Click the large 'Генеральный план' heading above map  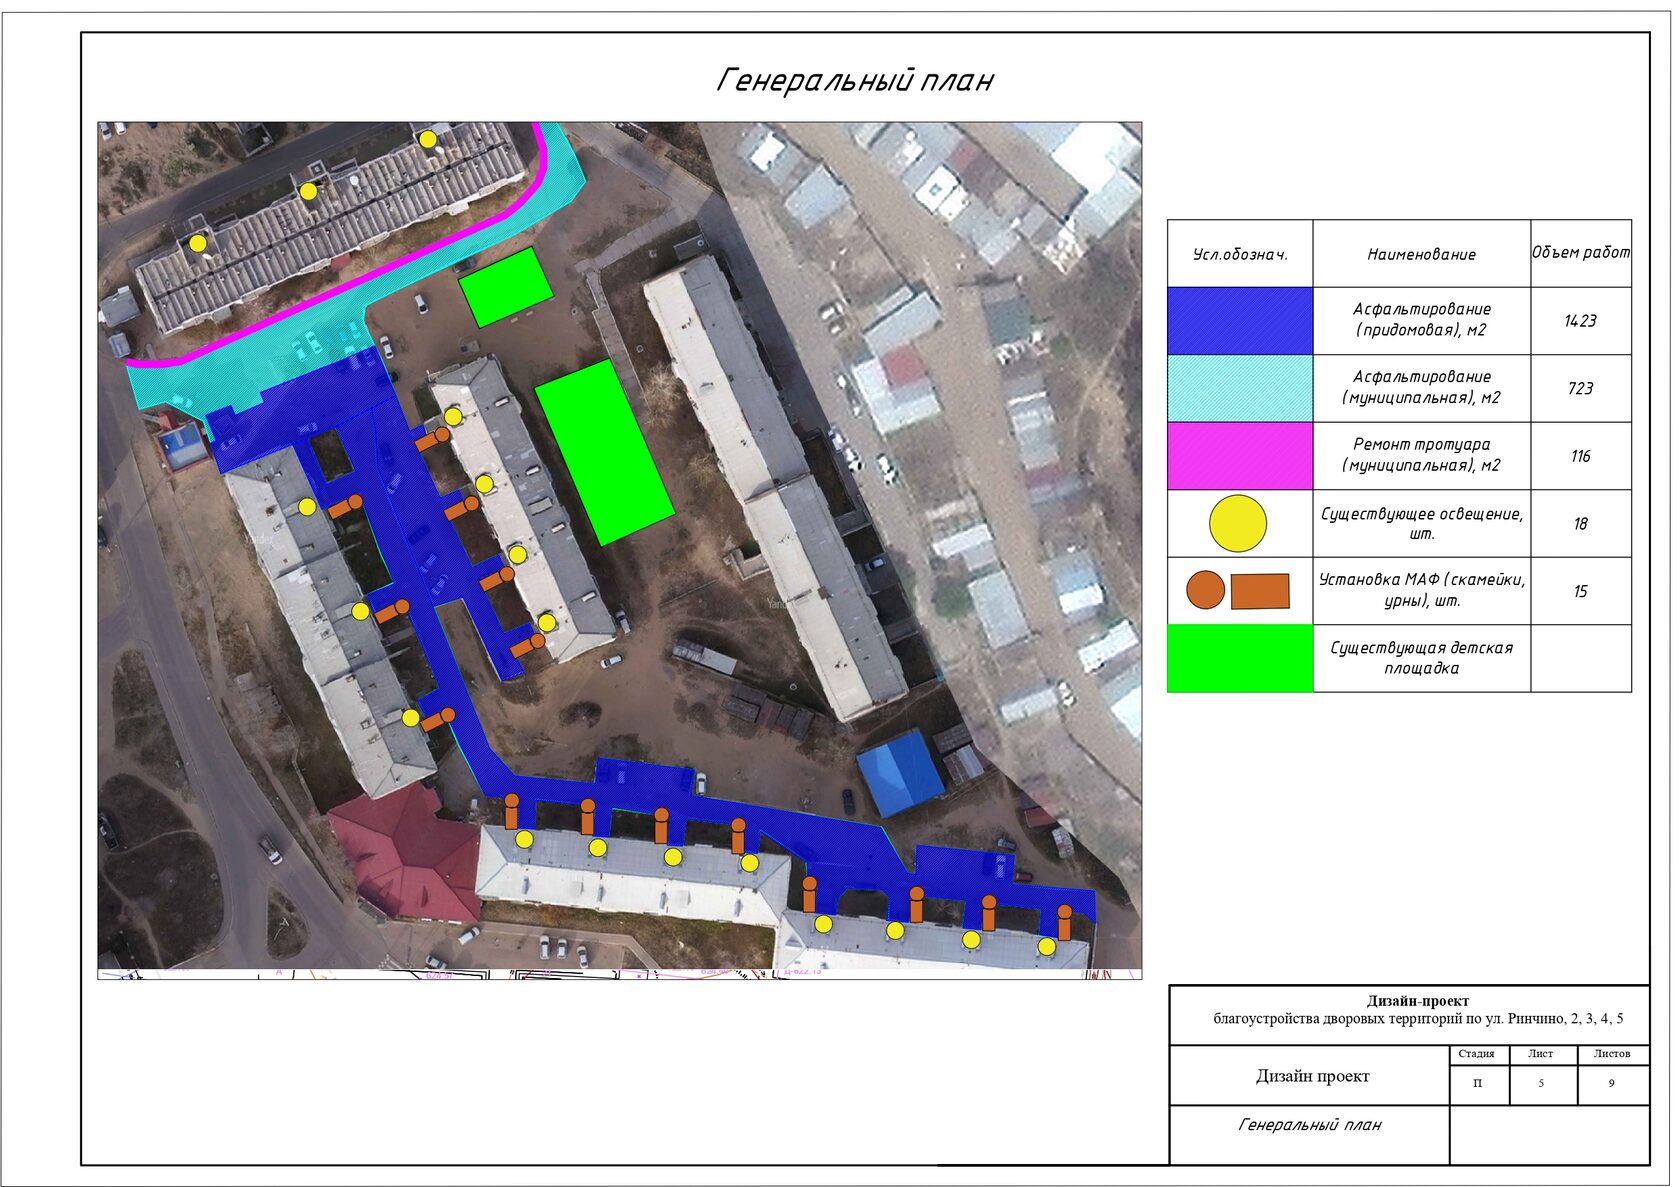[855, 80]
